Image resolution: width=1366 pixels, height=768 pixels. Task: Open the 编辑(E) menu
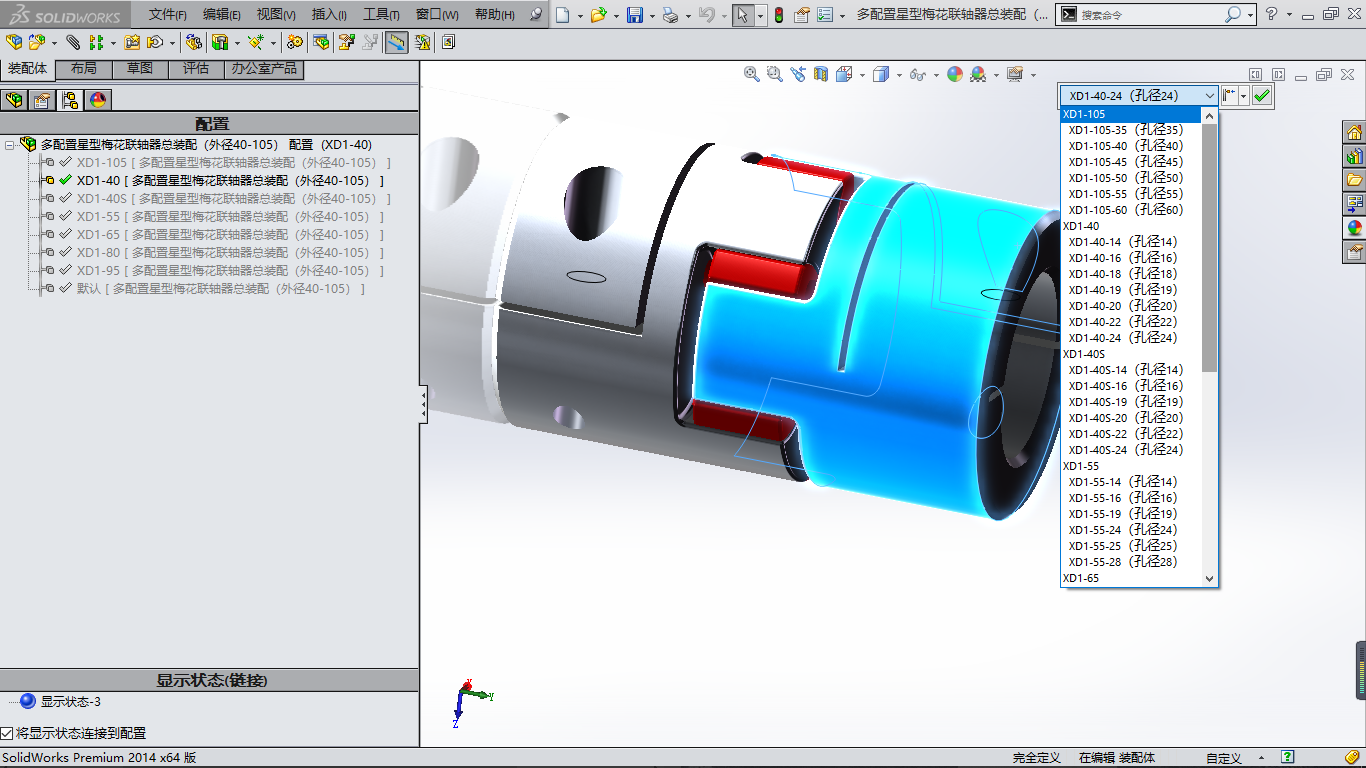(x=222, y=15)
